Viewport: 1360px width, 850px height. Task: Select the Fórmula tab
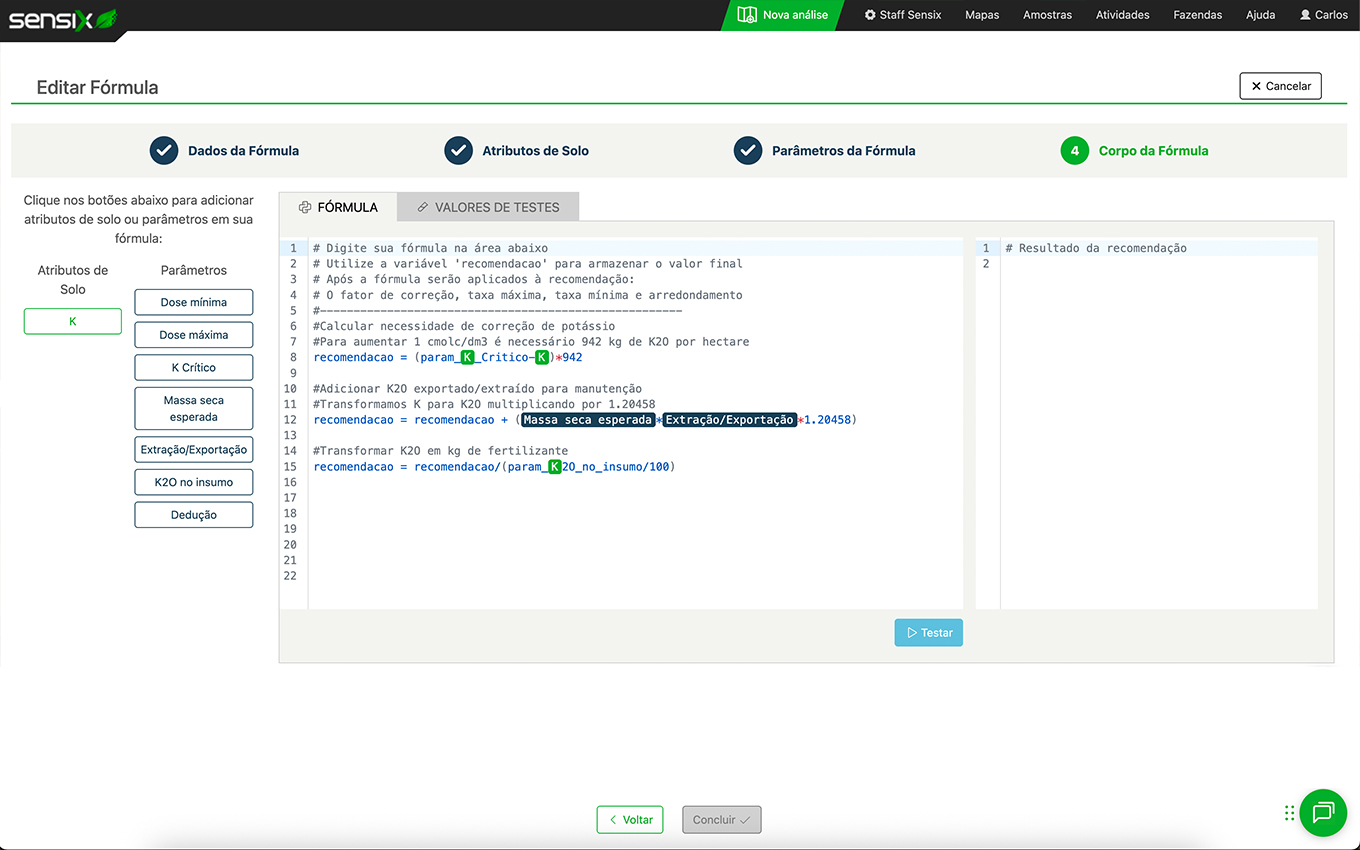(338, 207)
